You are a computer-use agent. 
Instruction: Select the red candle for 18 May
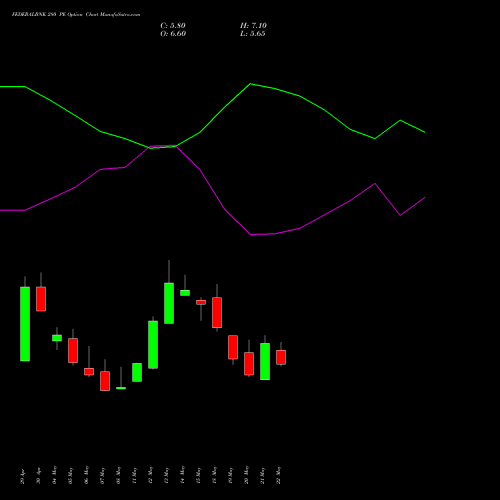click(217, 312)
